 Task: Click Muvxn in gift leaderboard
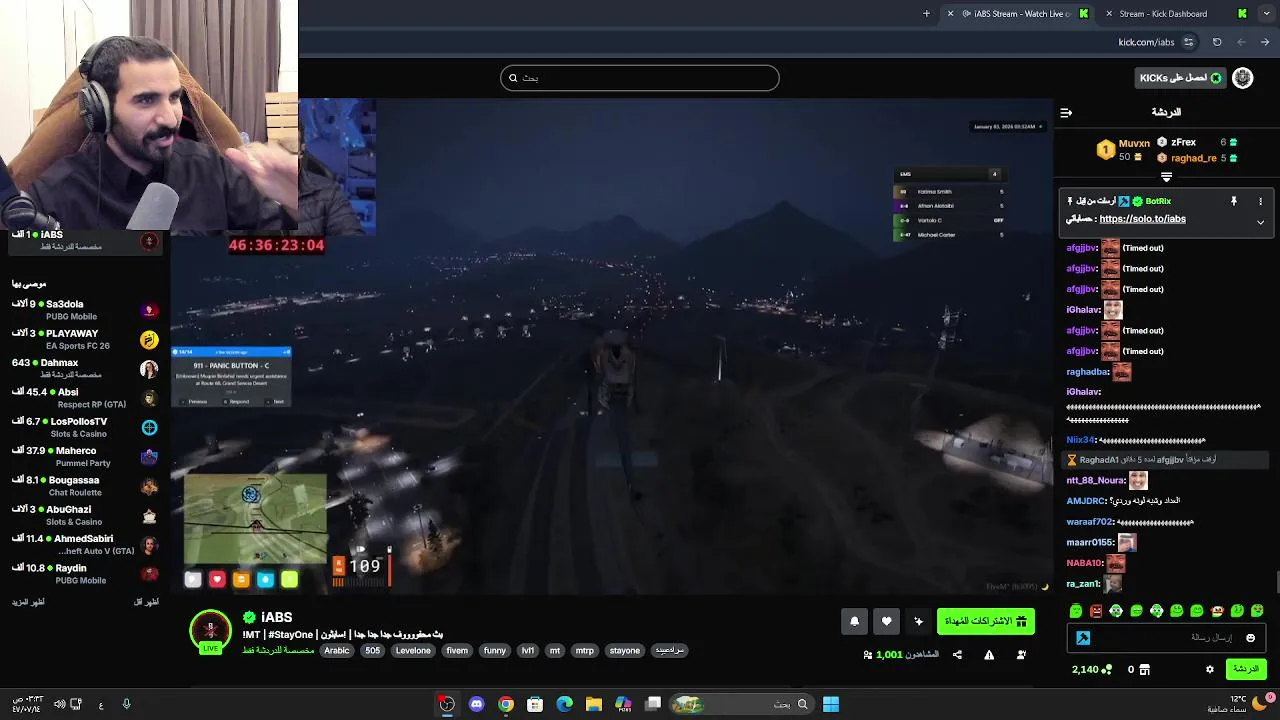[x=1134, y=143]
